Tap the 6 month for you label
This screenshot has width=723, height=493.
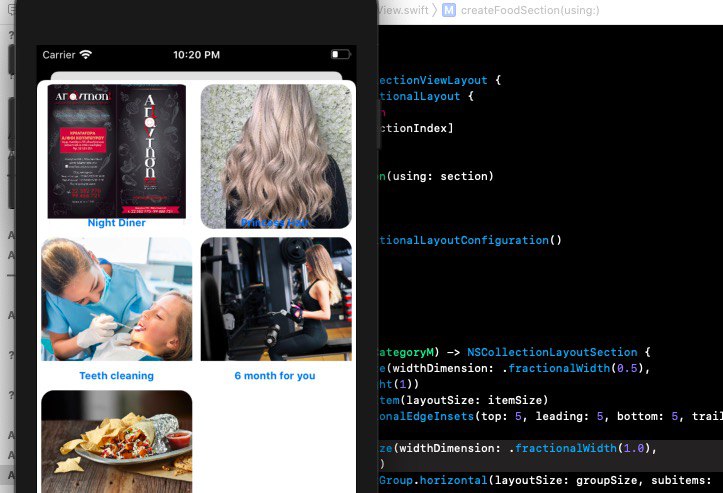(x=275, y=376)
